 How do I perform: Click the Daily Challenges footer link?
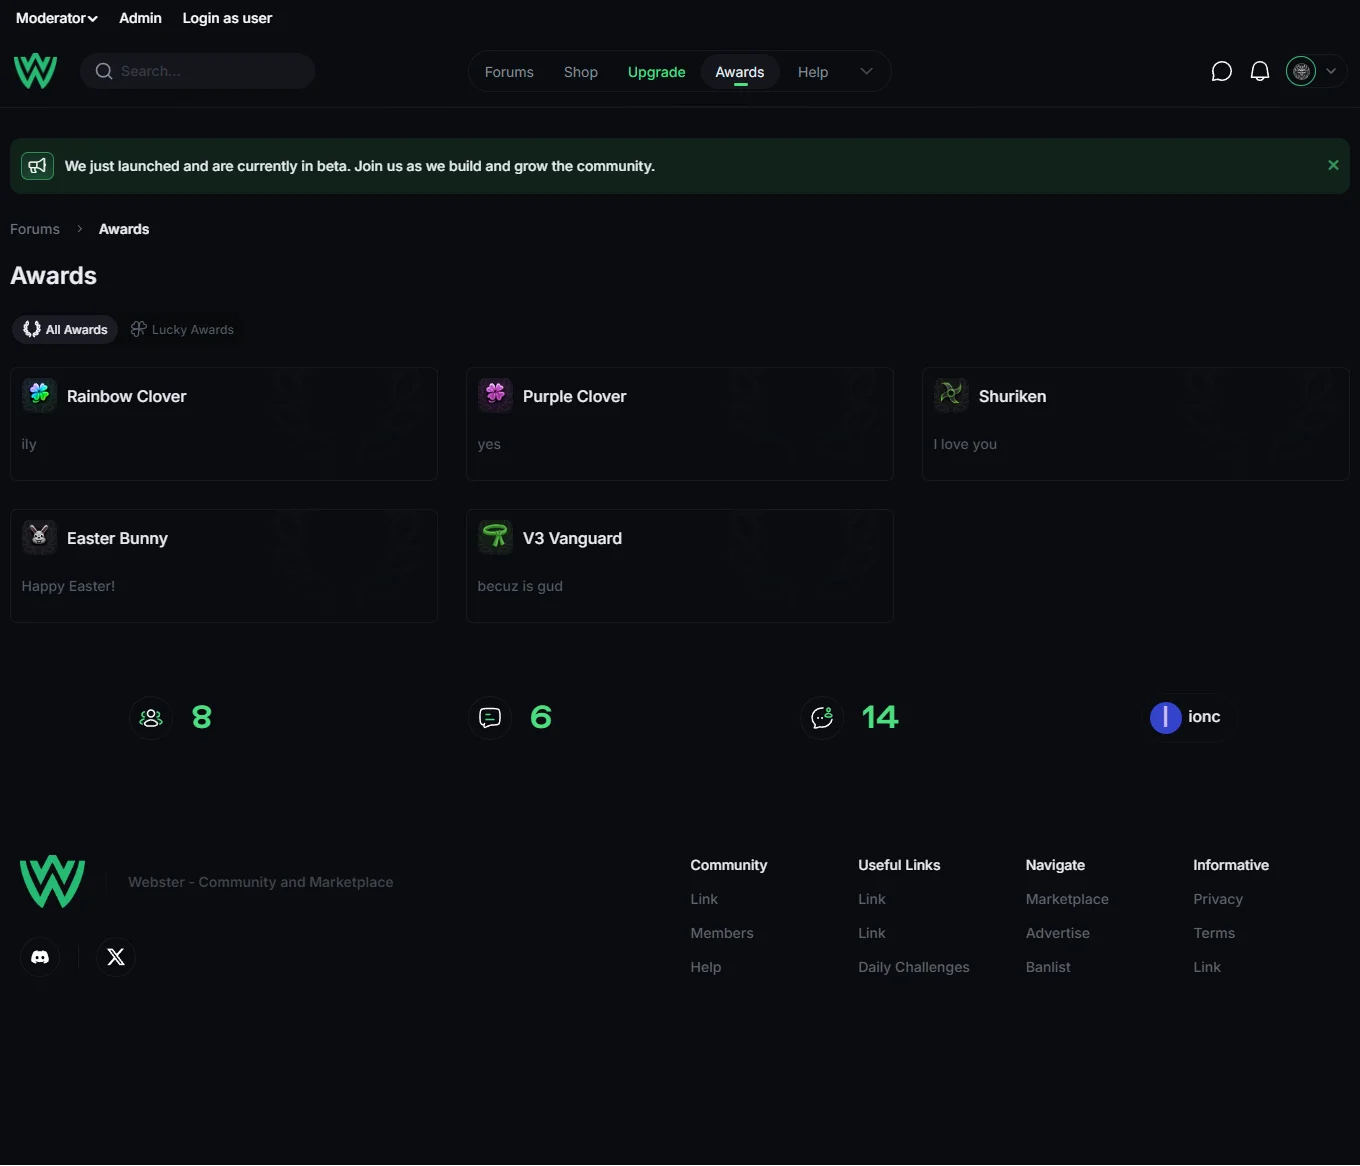coord(913,967)
